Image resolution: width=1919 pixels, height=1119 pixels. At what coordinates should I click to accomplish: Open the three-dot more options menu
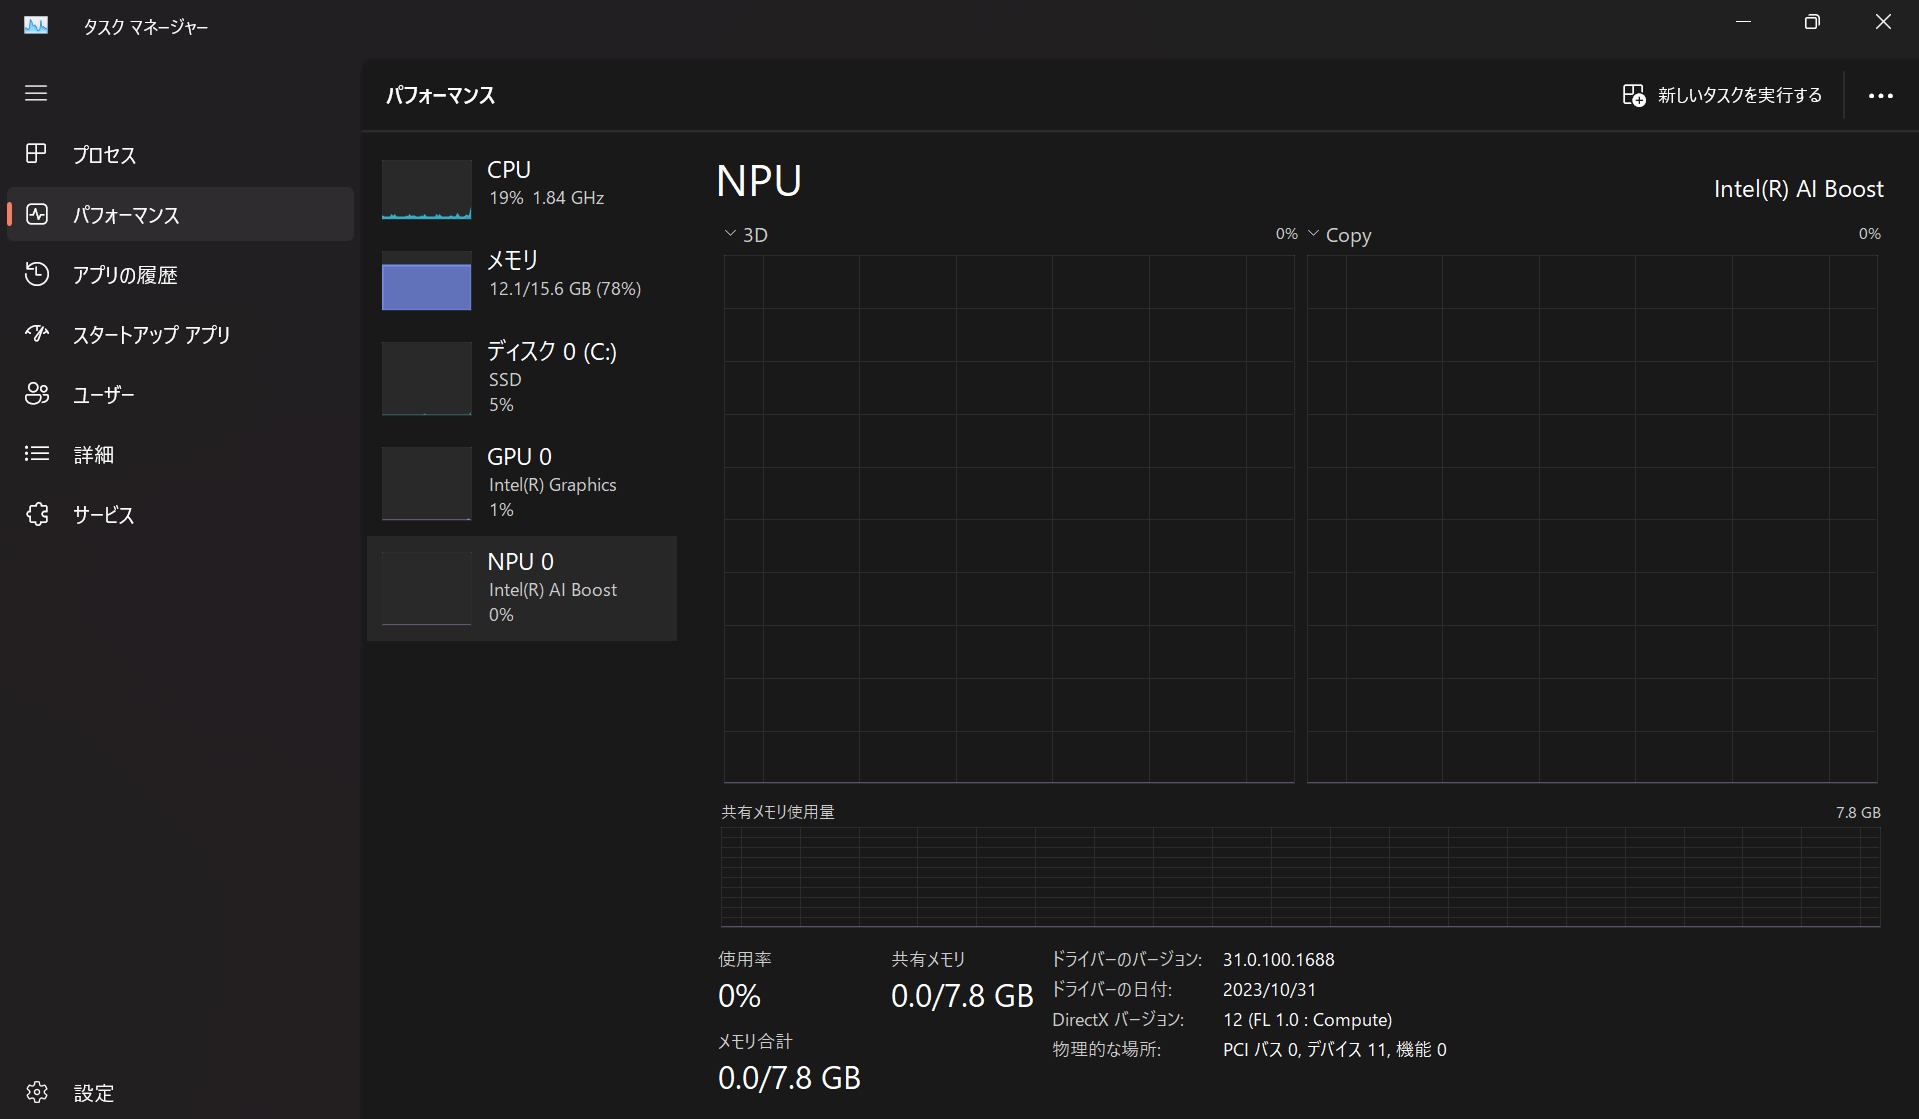[x=1880, y=96]
